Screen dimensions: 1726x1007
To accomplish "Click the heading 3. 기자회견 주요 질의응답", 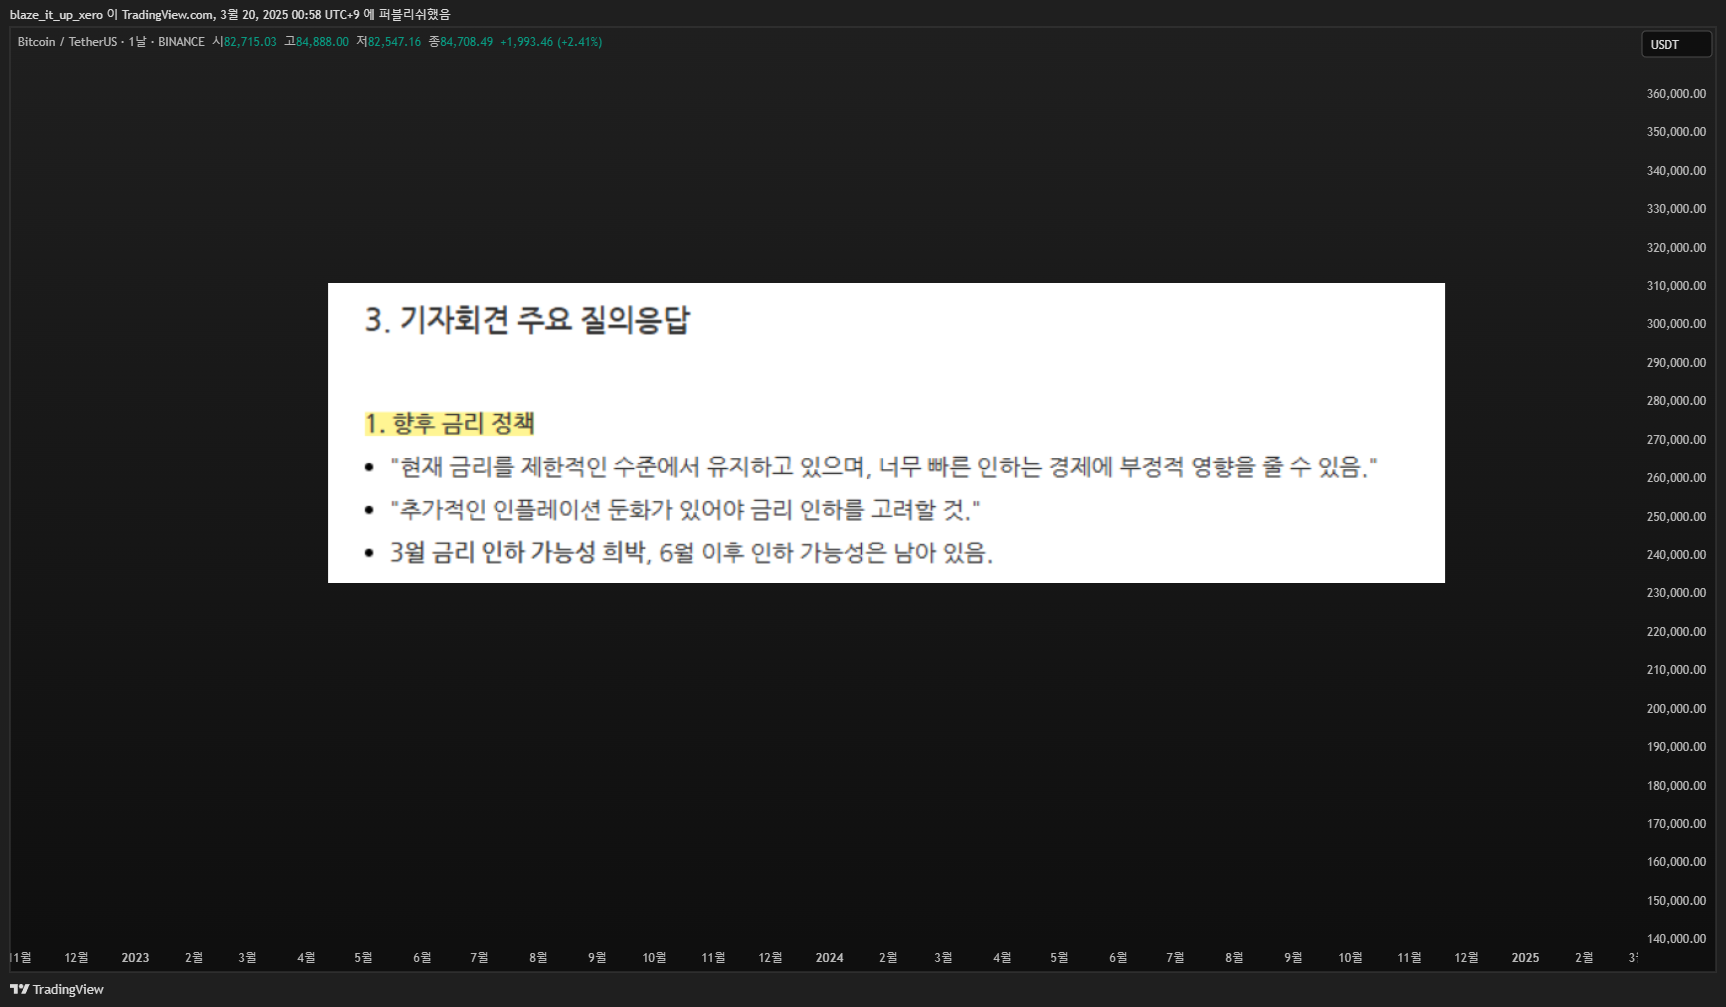I will tap(527, 320).
